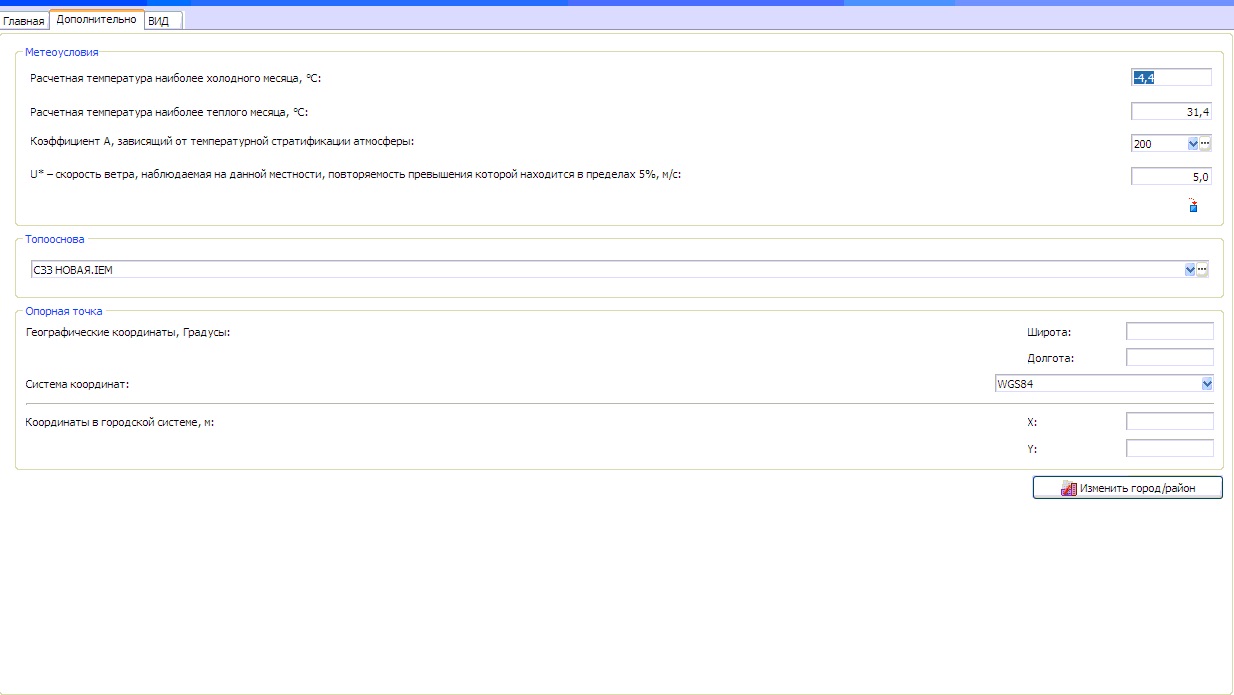The image size is (1234, 695).
Task: Focus the X coordinate input field
Action: pyautogui.click(x=1169, y=422)
